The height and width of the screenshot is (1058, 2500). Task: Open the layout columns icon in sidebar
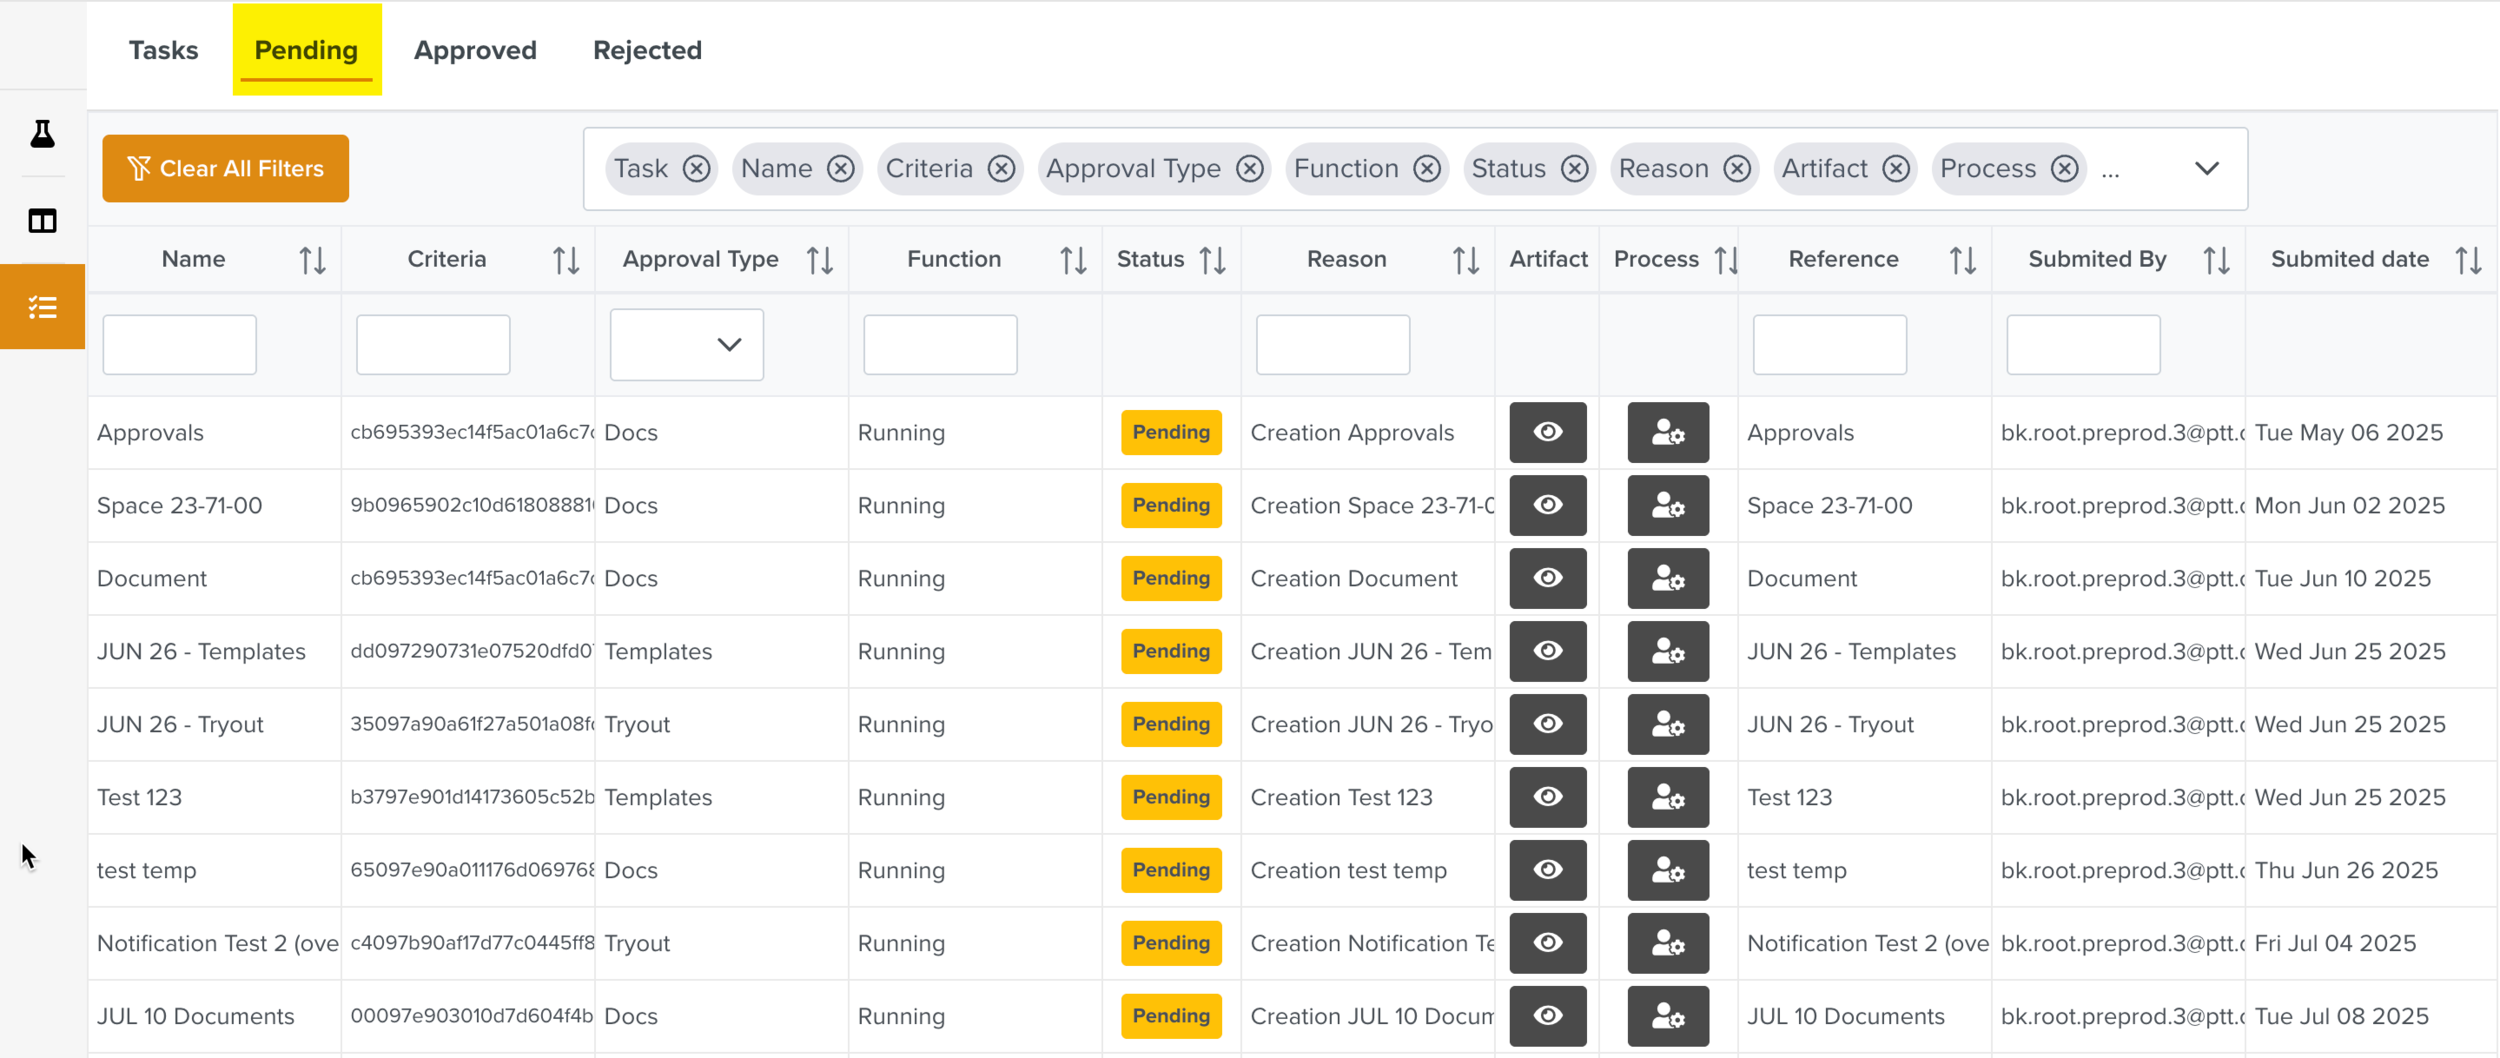[x=42, y=221]
